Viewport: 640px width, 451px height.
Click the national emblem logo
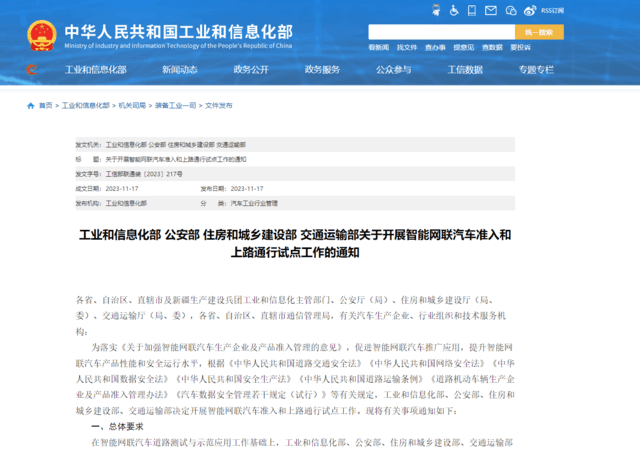pyautogui.click(x=42, y=36)
